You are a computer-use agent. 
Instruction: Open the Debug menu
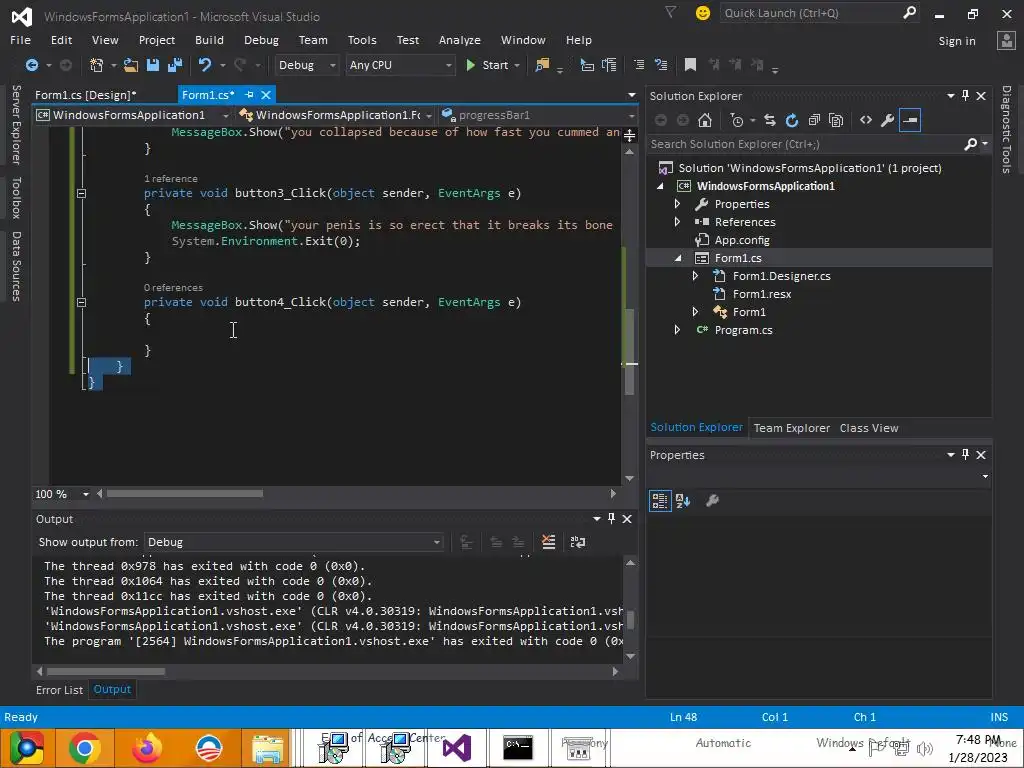coord(261,40)
